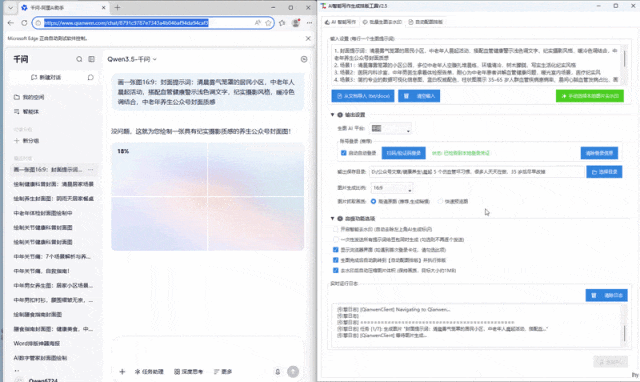Click 从文档导入 (txt/docx) button

pos(363,96)
